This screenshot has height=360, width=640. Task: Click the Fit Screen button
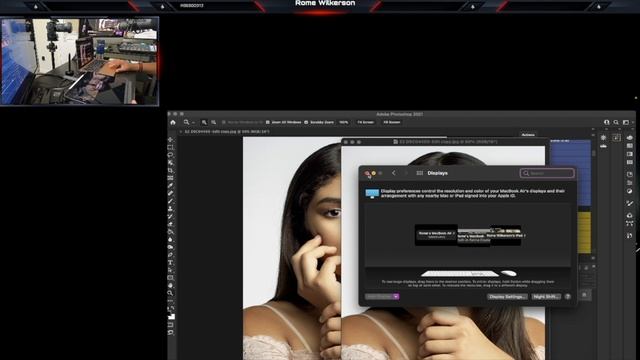[366, 122]
